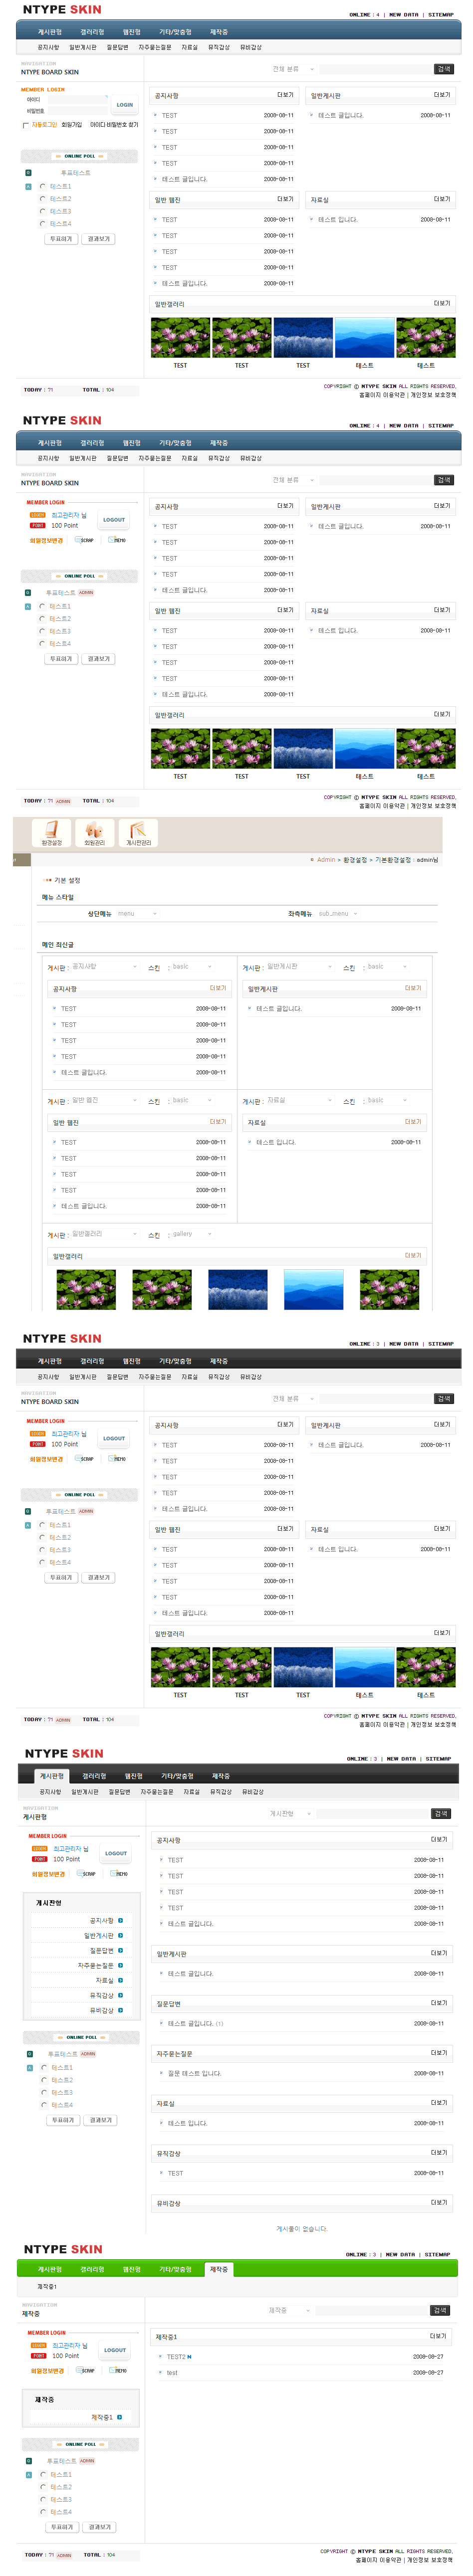Open 갤러리형 tab in the green navigation bar
The height and width of the screenshot is (2576, 473).
click(92, 2269)
